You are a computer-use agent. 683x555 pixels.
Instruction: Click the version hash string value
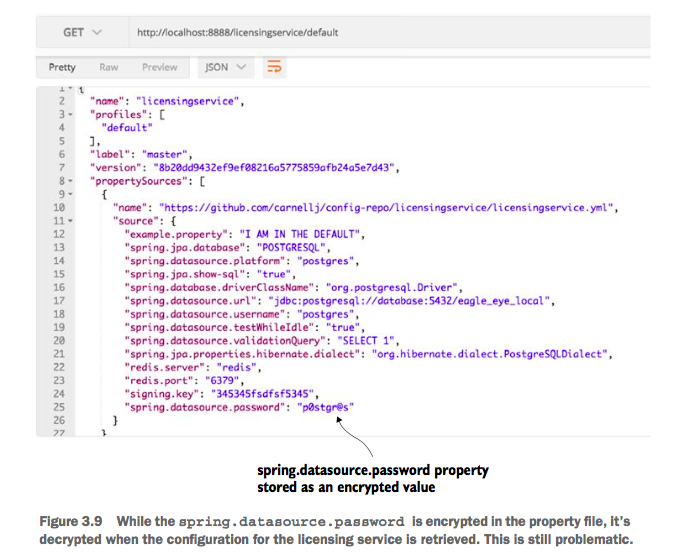point(274,168)
